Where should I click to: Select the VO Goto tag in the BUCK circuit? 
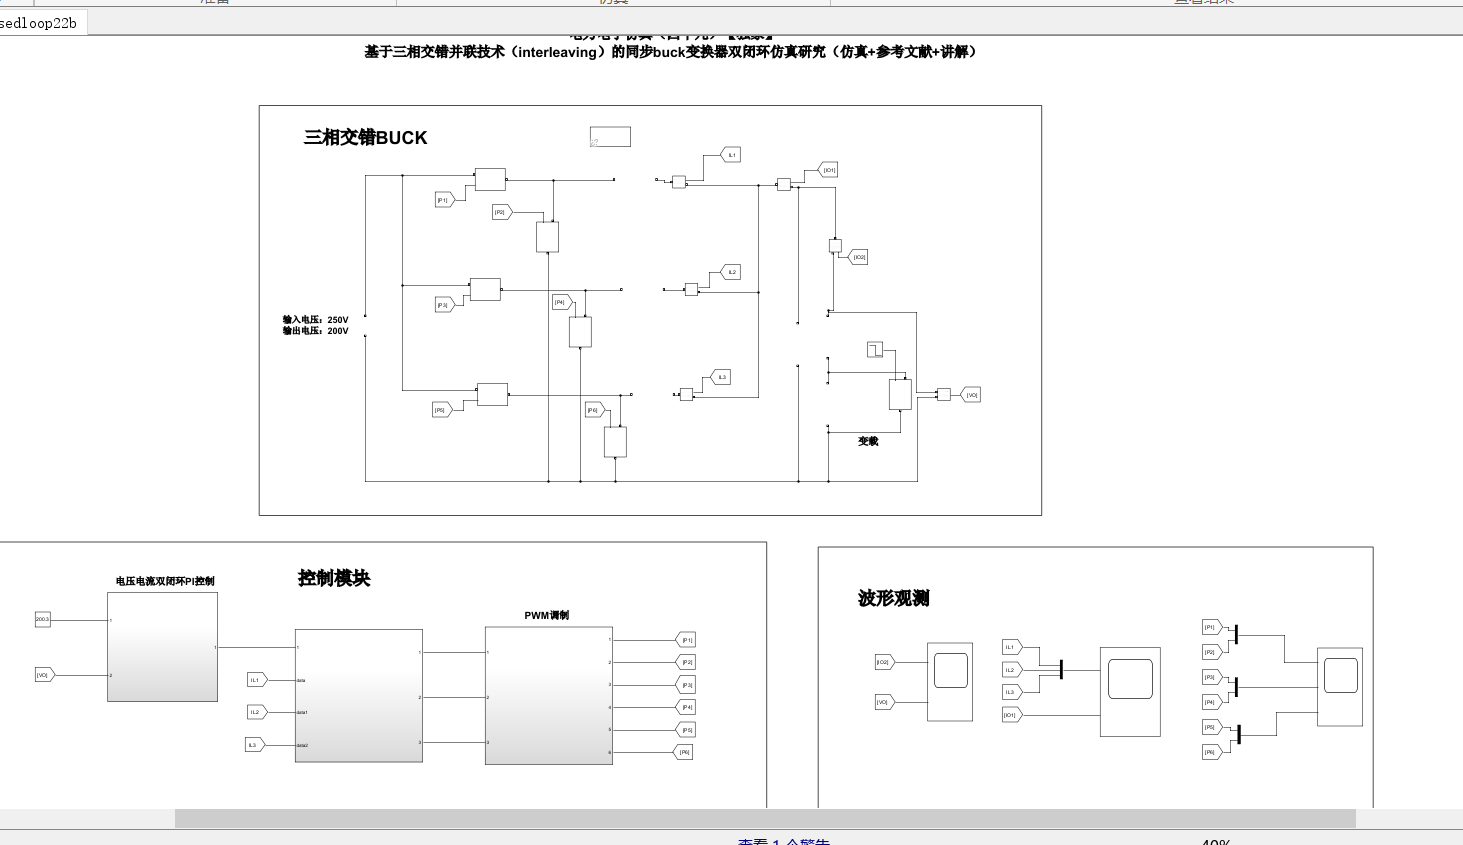pos(971,395)
